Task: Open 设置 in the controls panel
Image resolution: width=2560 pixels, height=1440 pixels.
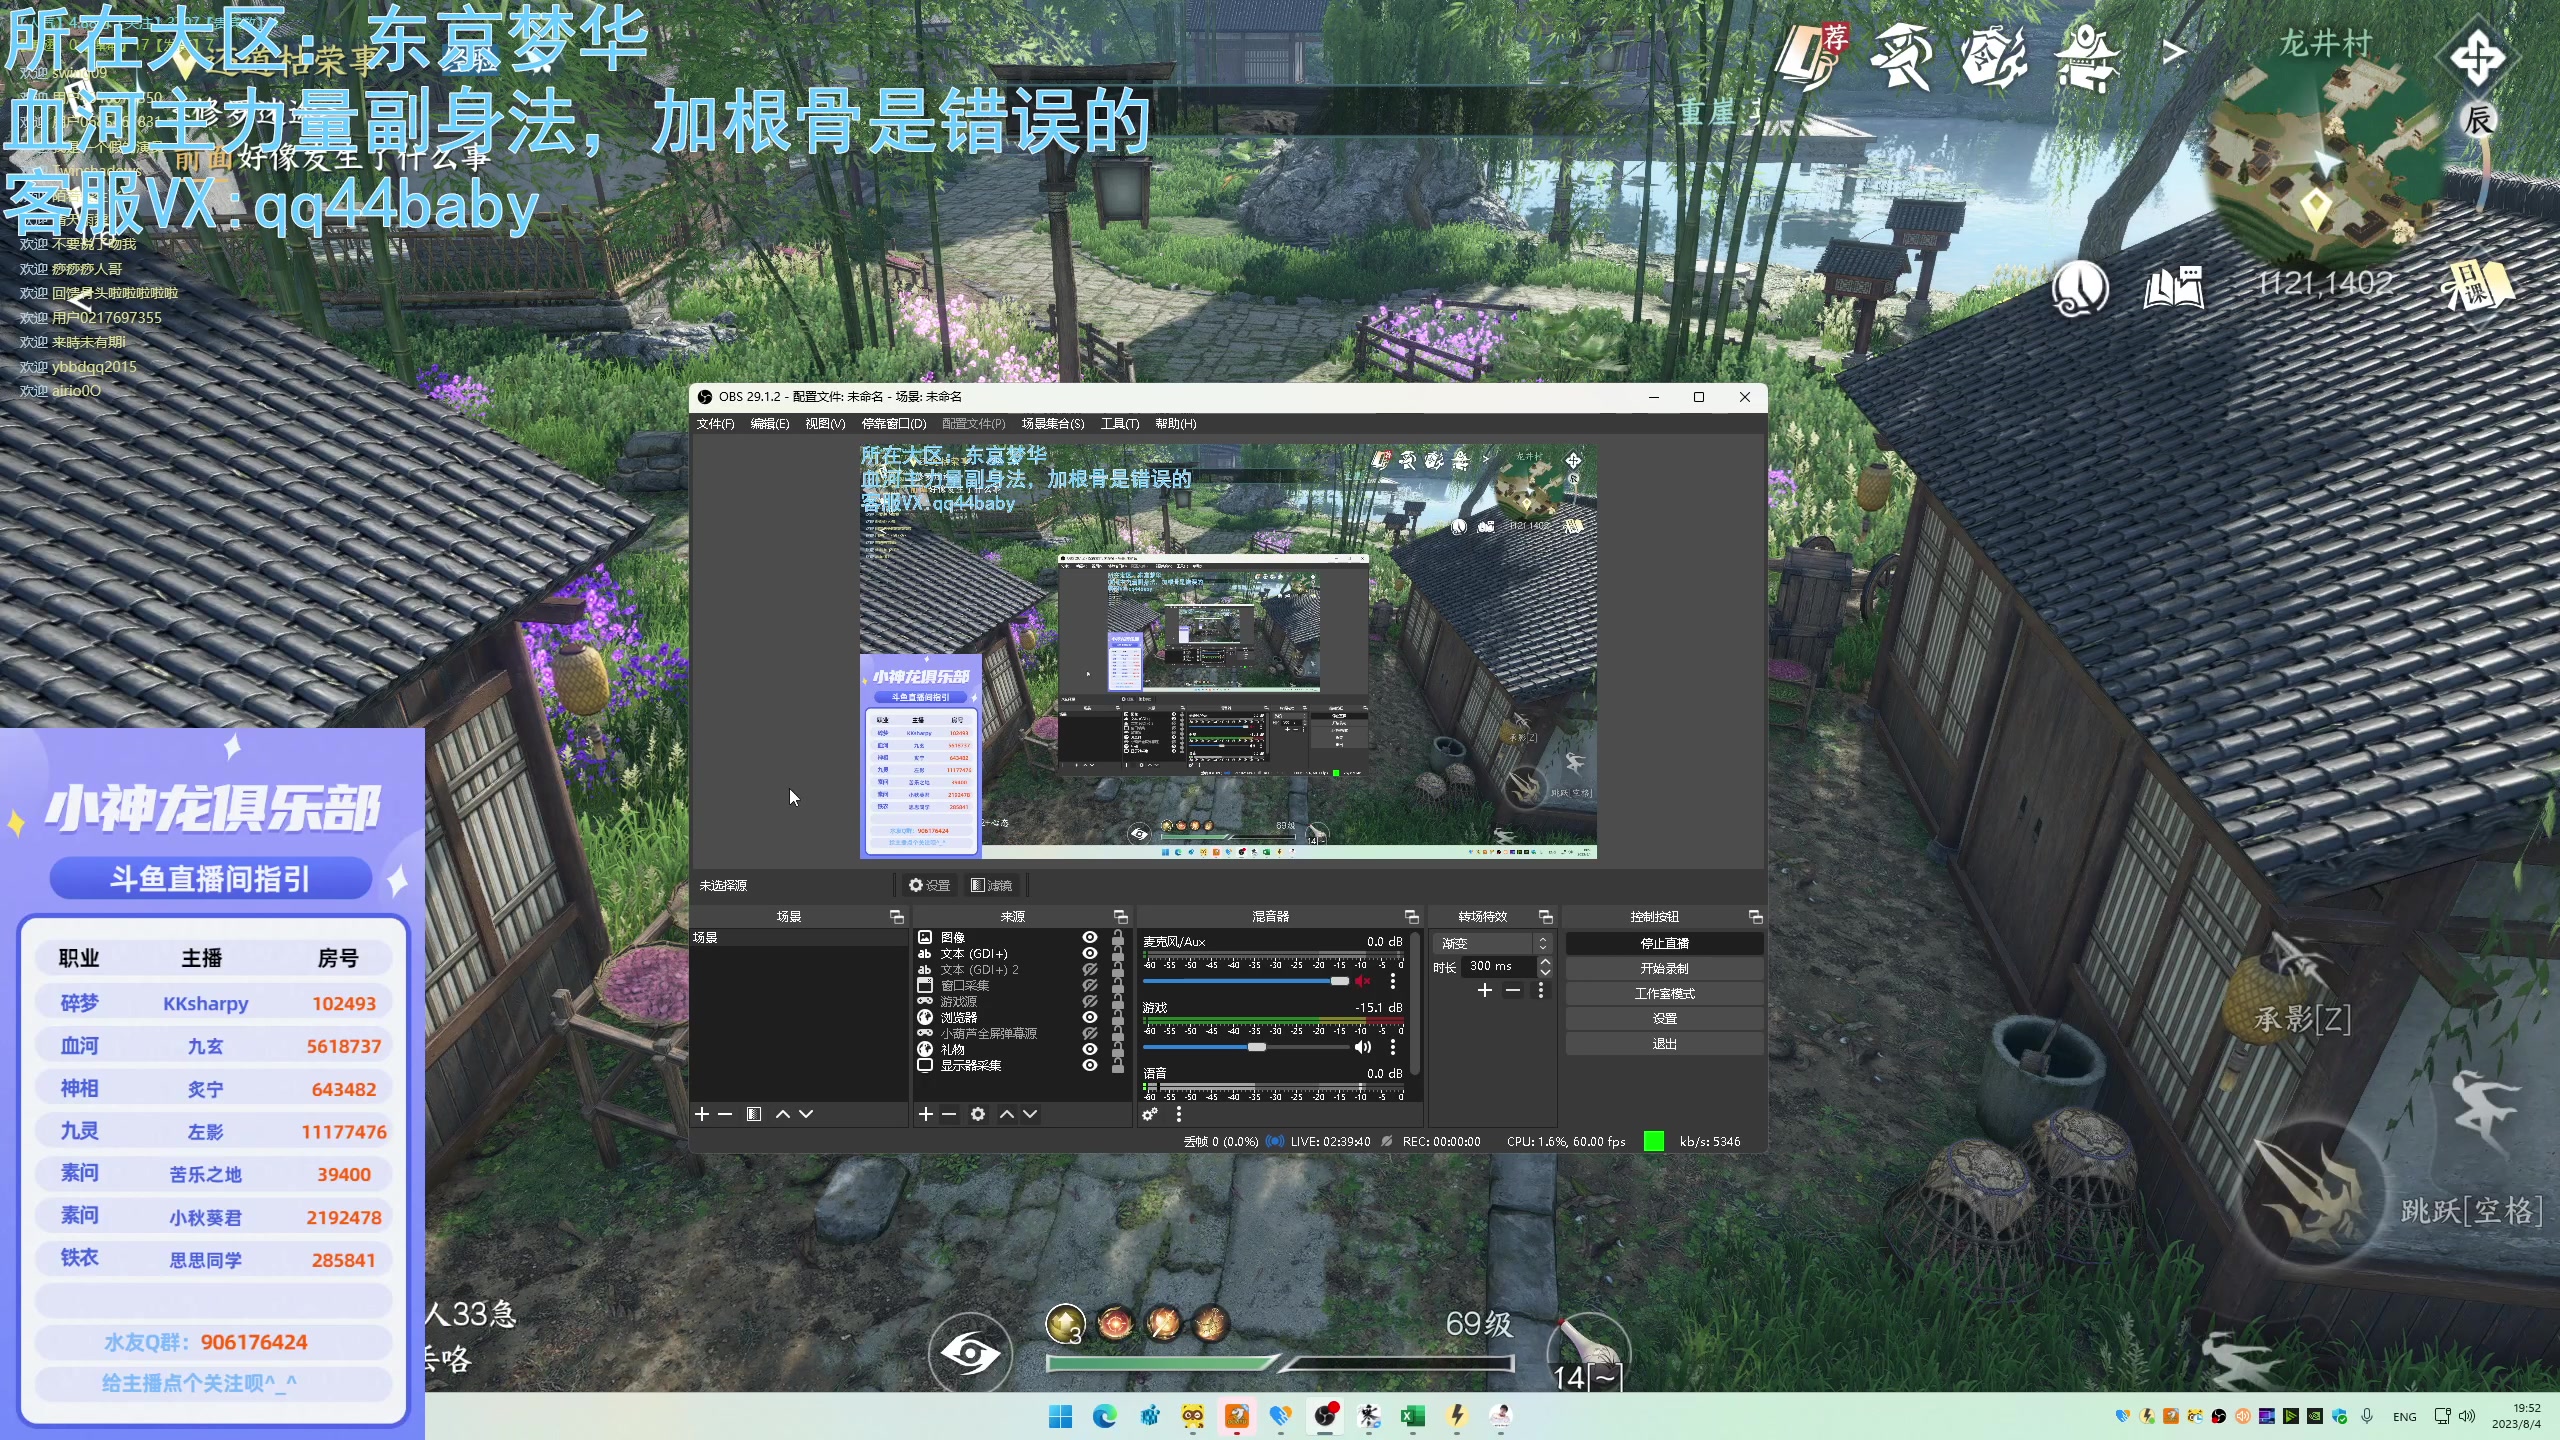Action: click(x=1664, y=1018)
